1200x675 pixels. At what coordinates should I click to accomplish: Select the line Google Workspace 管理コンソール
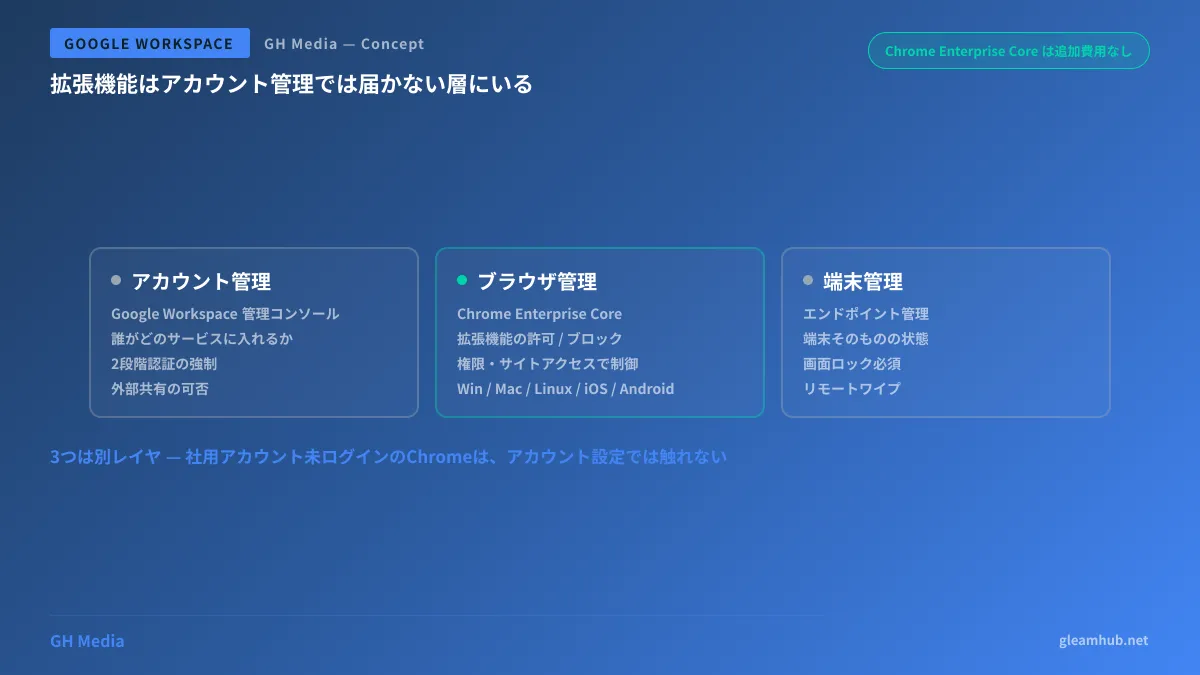(x=225, y=314)
